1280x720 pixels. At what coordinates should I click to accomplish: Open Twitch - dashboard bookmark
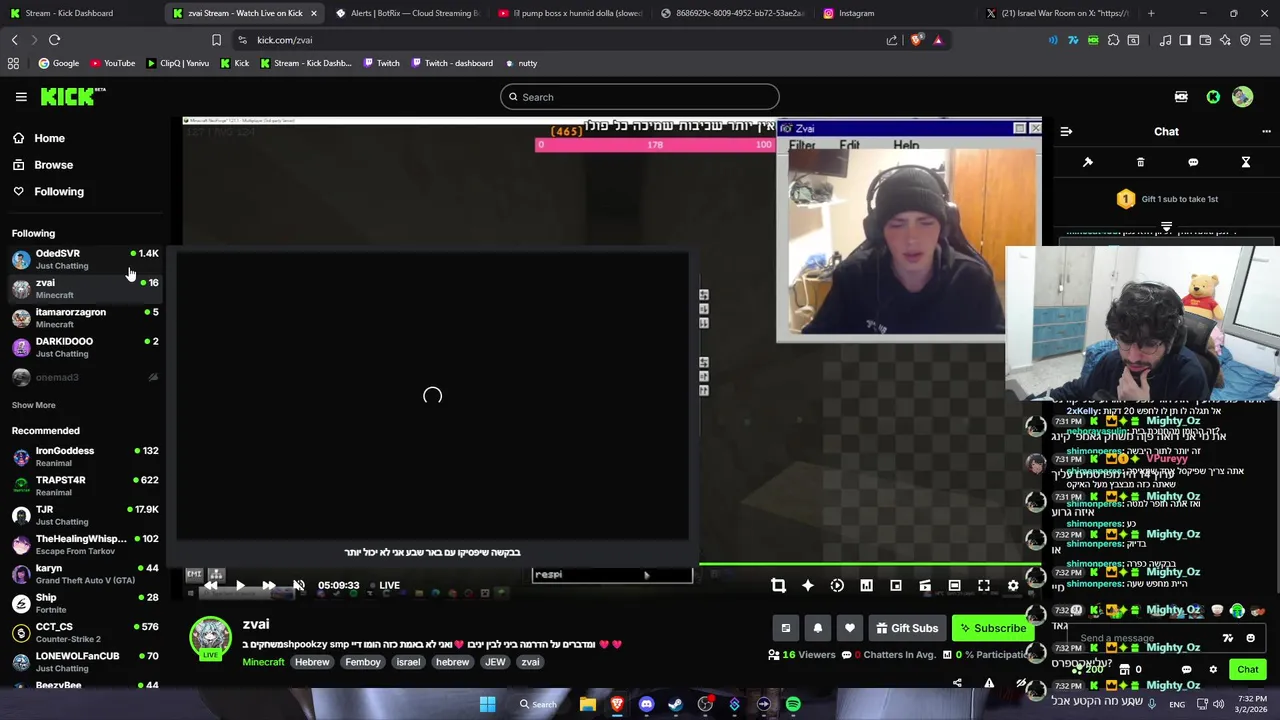tap(451, 63)
